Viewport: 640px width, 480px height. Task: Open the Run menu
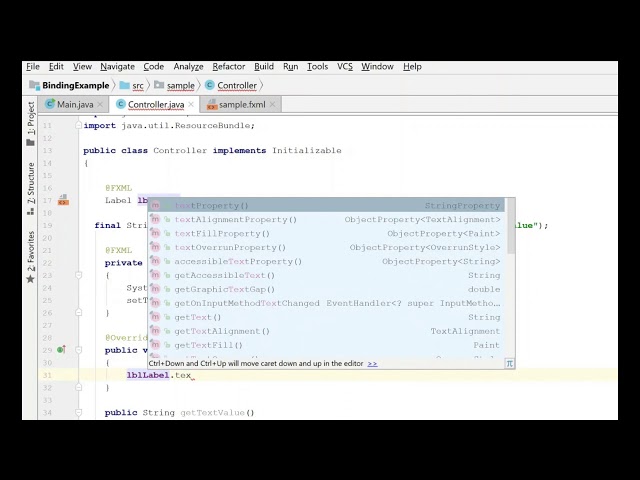[x=290, y=67]
